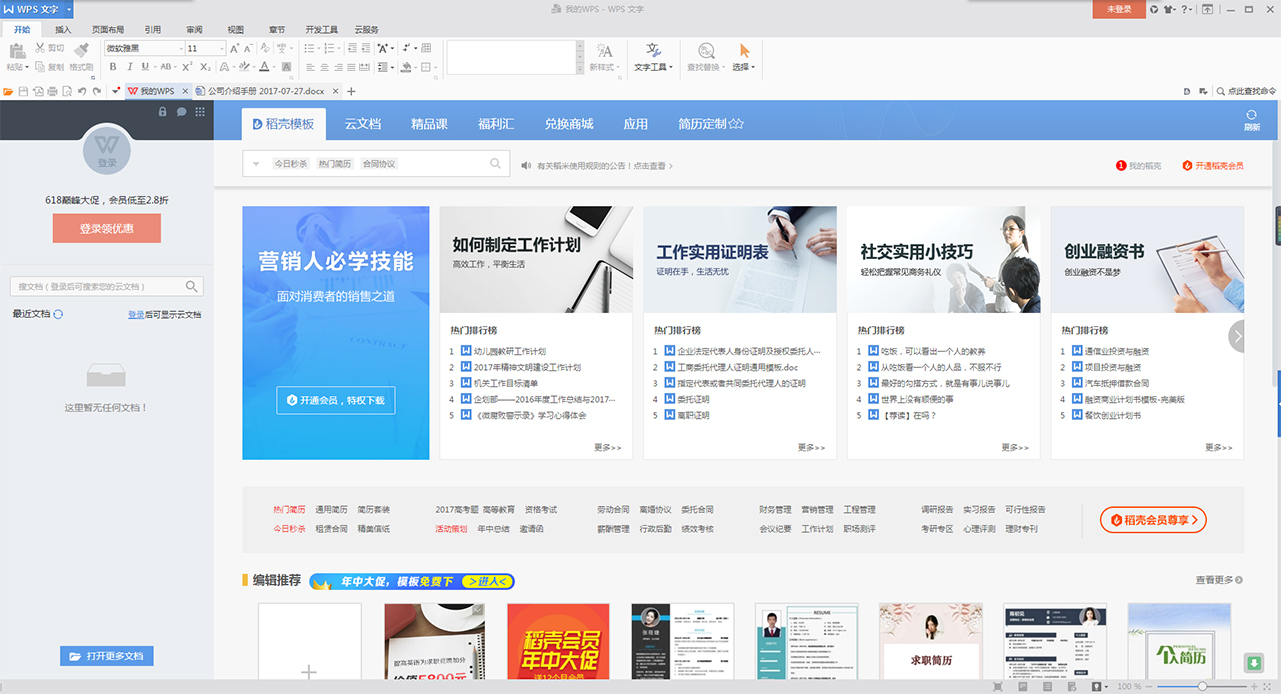Open the chat bubble message icon
1281x694 pixels.
[x=182, y=112]
